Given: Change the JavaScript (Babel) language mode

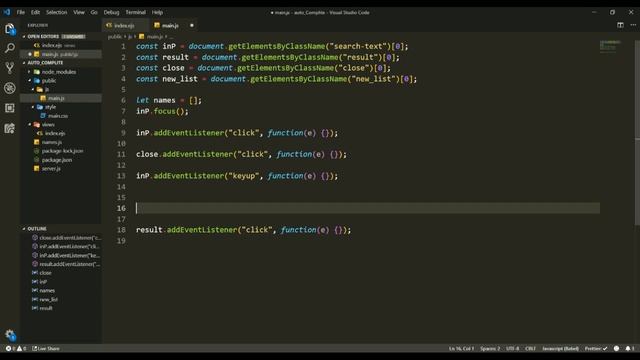Looking at the screenshot, I should tap(560, 349).
